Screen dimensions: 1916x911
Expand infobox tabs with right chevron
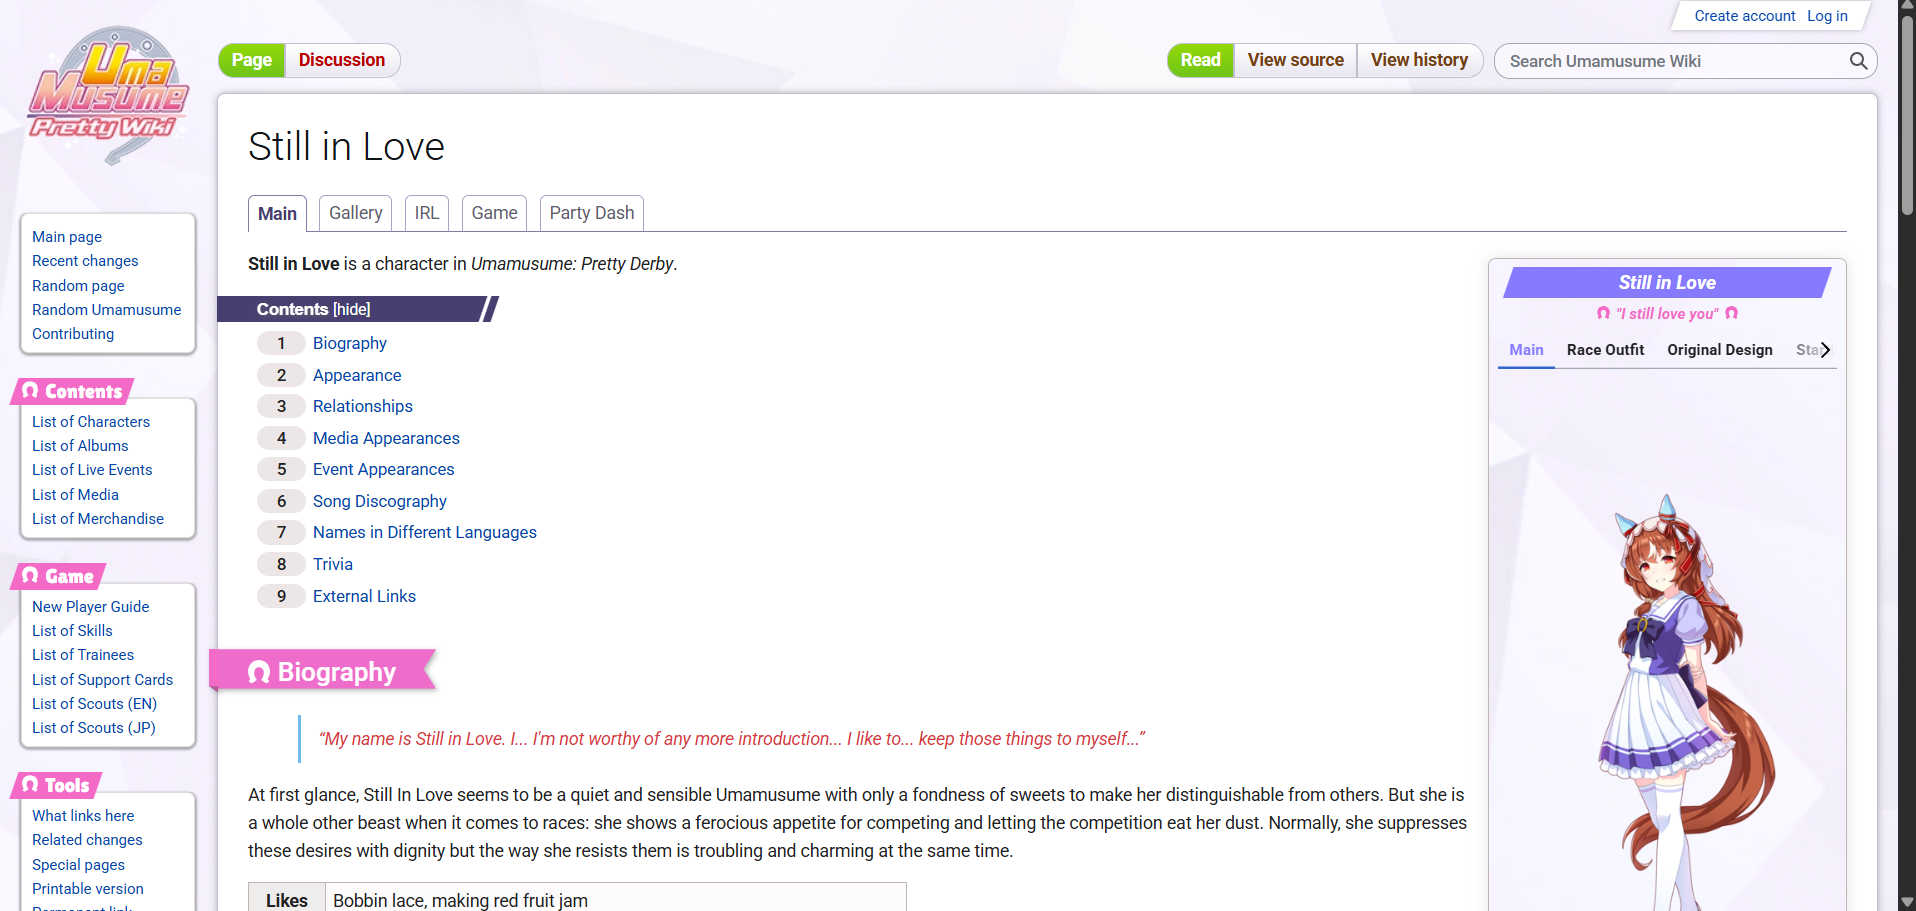[1825, 350]
